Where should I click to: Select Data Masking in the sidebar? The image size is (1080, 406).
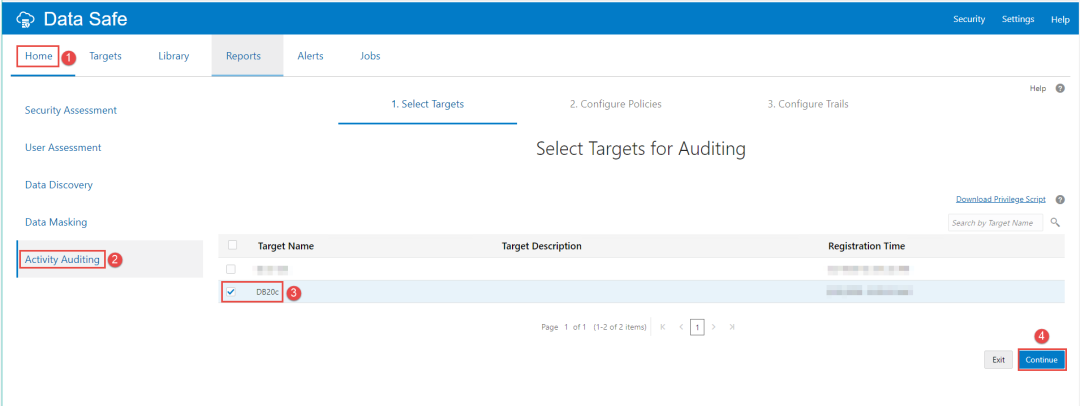pyautogui.click(x=56, y=222)
